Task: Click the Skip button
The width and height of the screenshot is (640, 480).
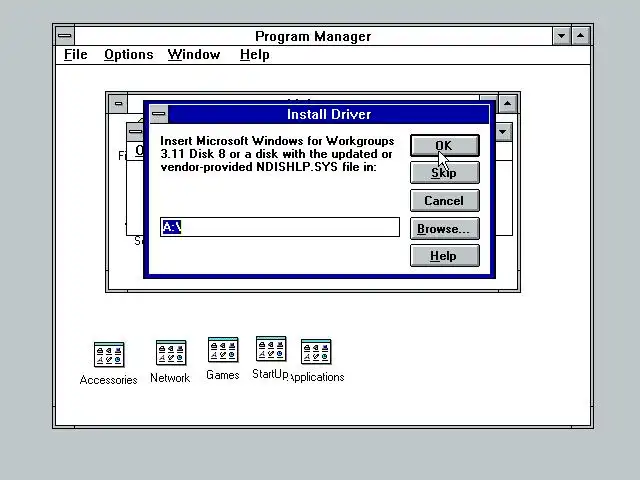Action: pyautogui.click(x=444, y=173)
